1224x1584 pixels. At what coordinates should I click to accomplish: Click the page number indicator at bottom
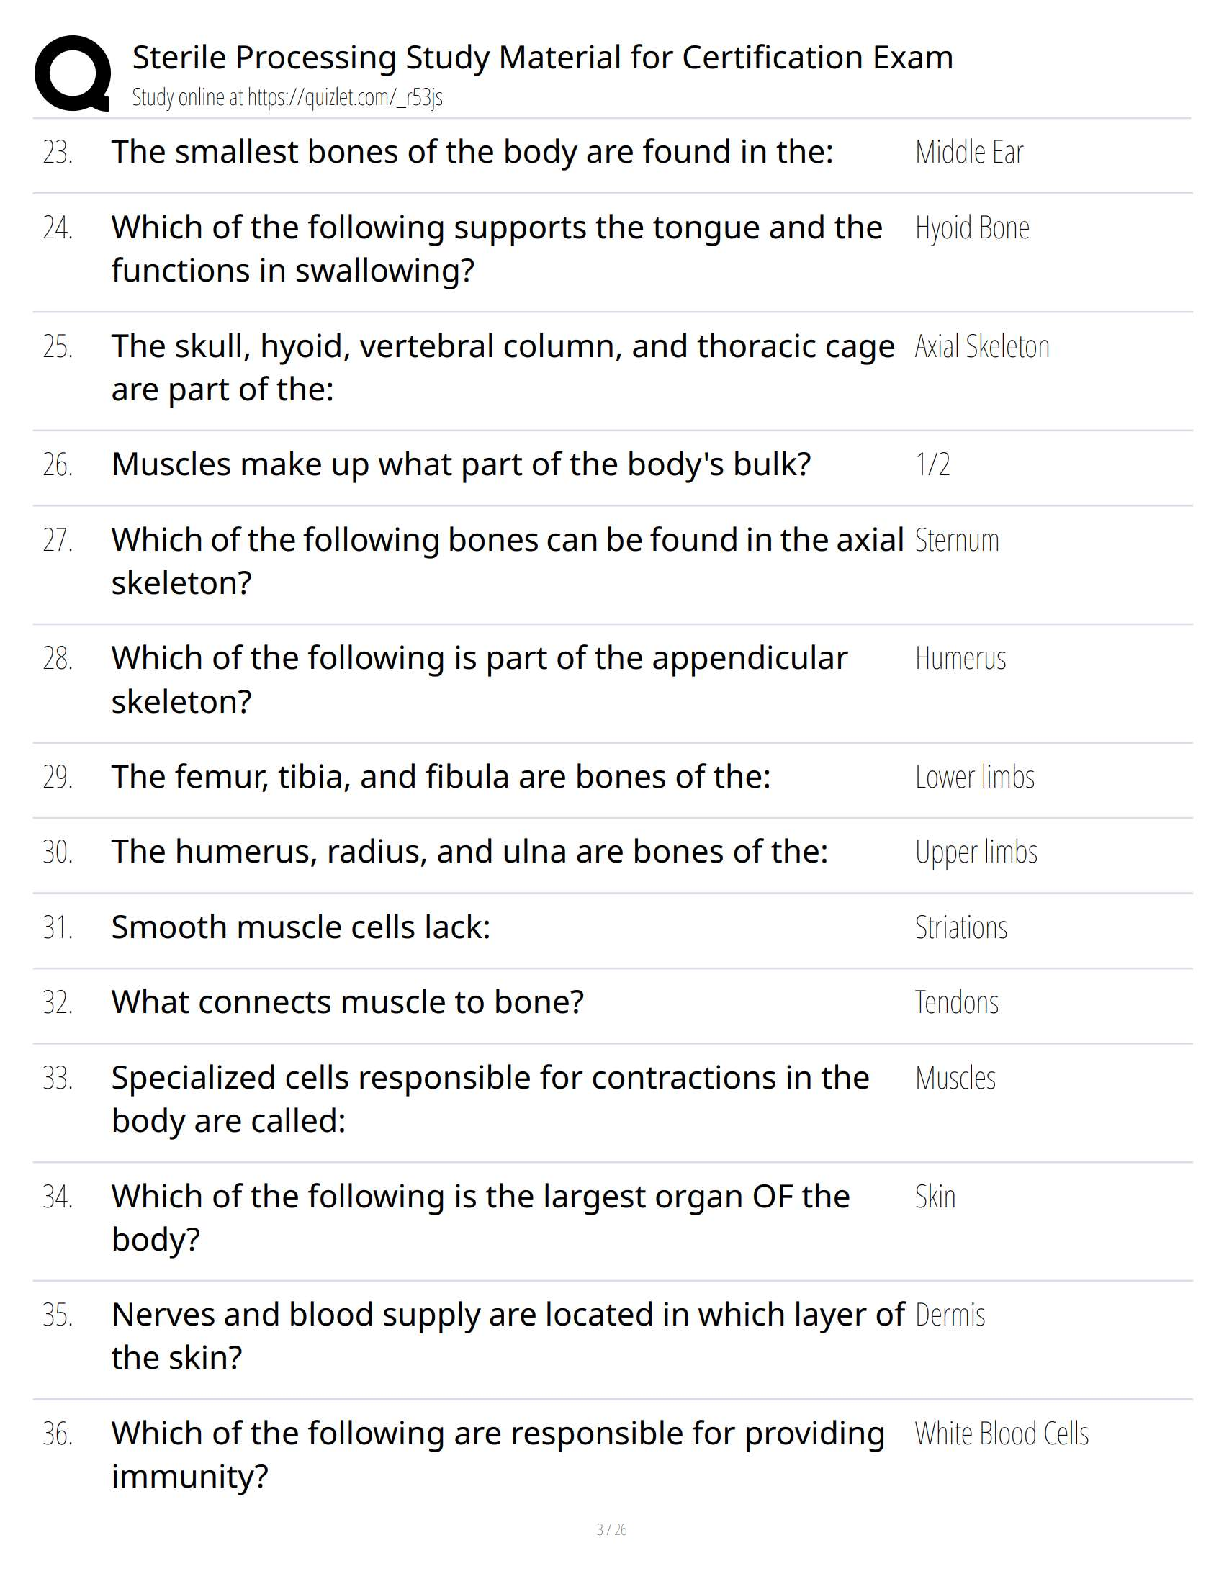611,1530
